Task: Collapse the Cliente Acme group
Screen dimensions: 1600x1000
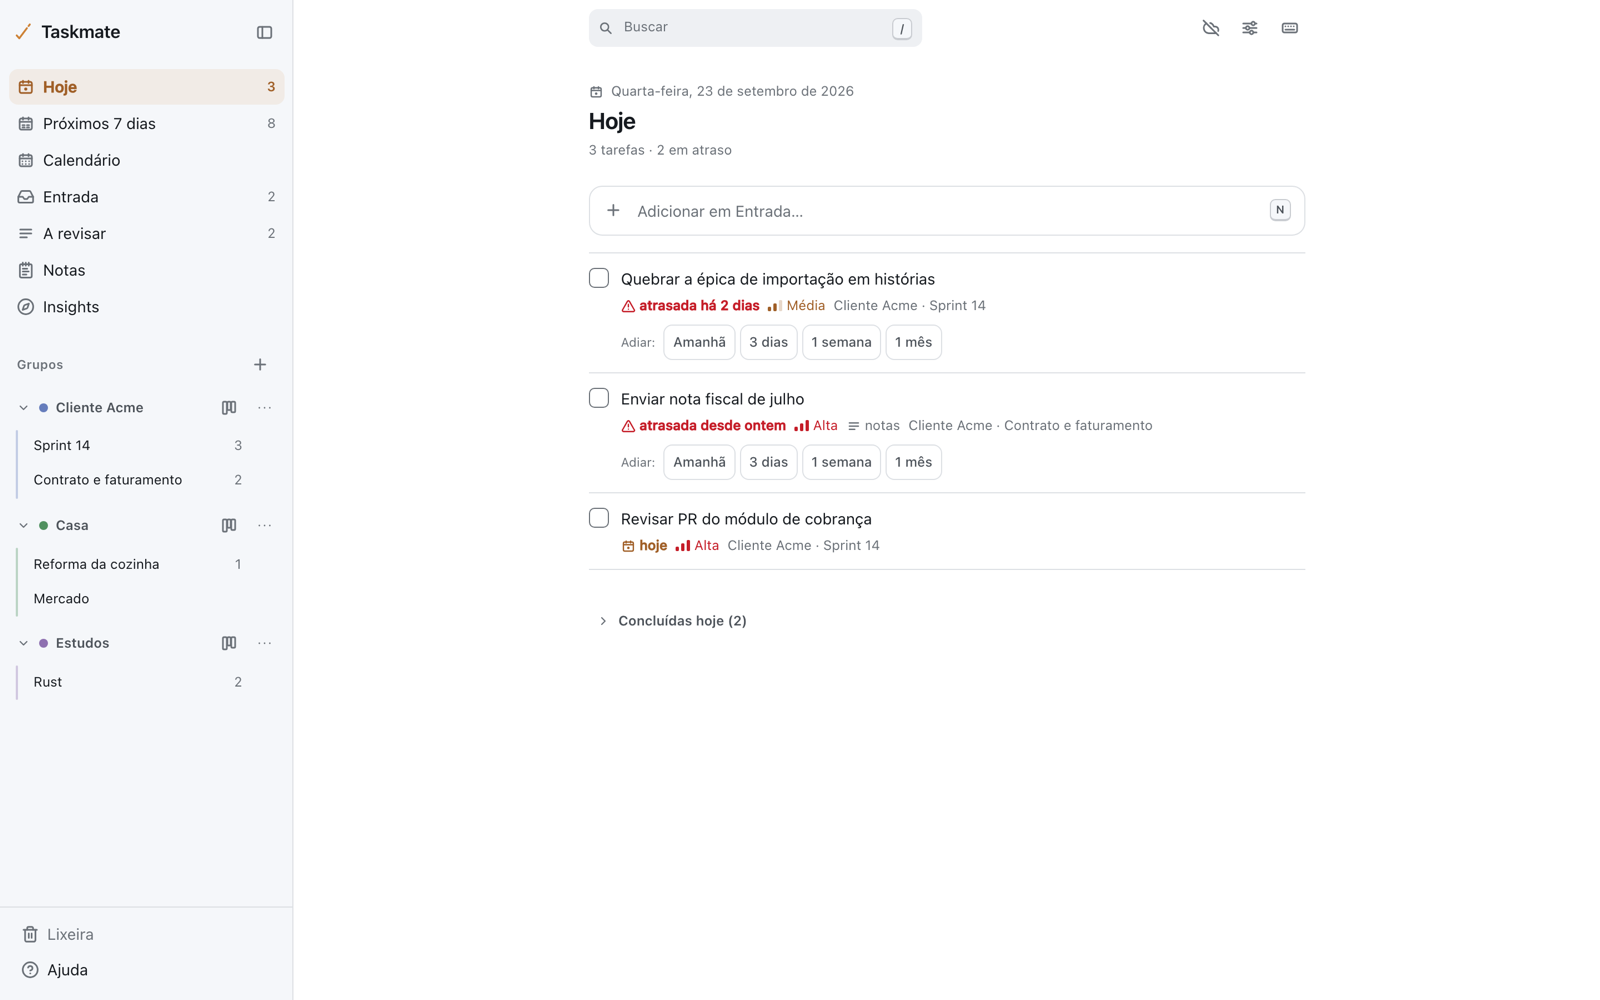Action: (x=23, y=408)
